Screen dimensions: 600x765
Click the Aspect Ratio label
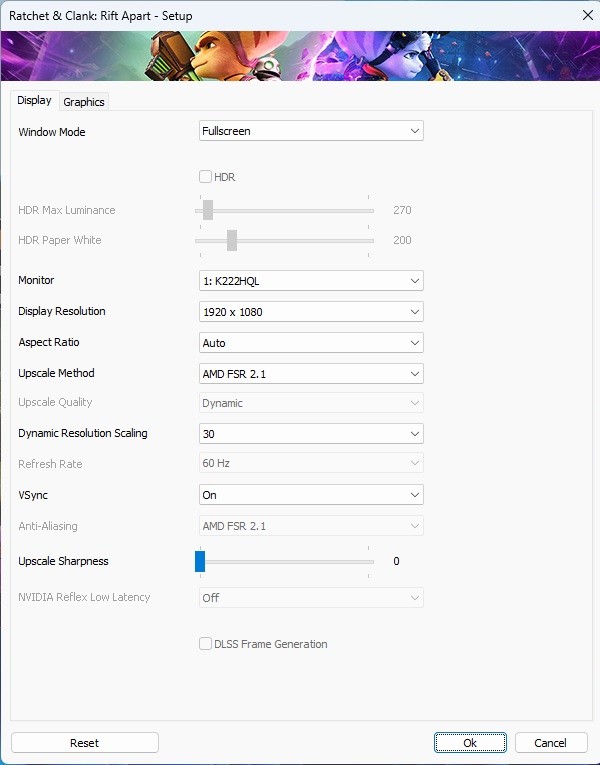coord(49,342)
